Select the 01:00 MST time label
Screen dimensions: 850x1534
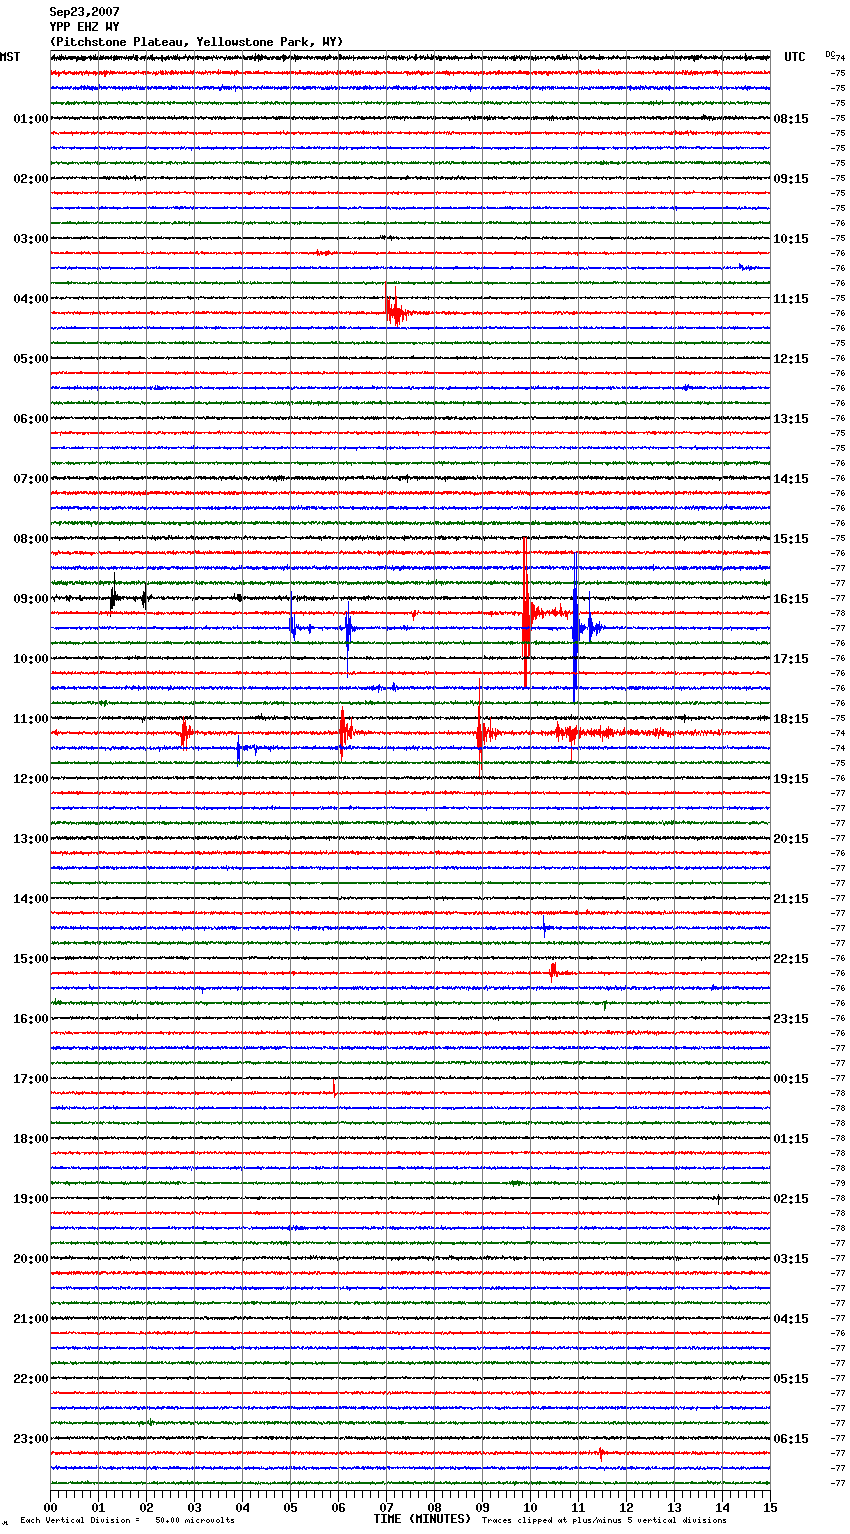[31, 119]
